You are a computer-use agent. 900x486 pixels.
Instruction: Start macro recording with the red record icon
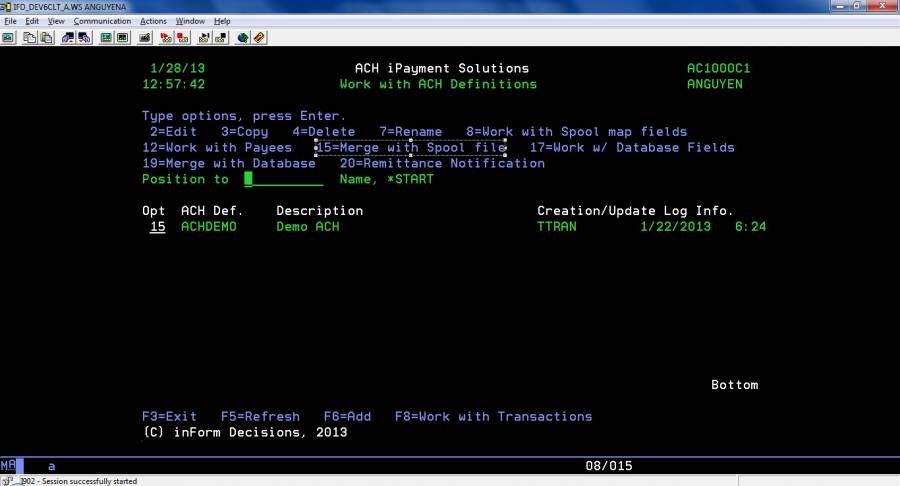tap(167, 38)
